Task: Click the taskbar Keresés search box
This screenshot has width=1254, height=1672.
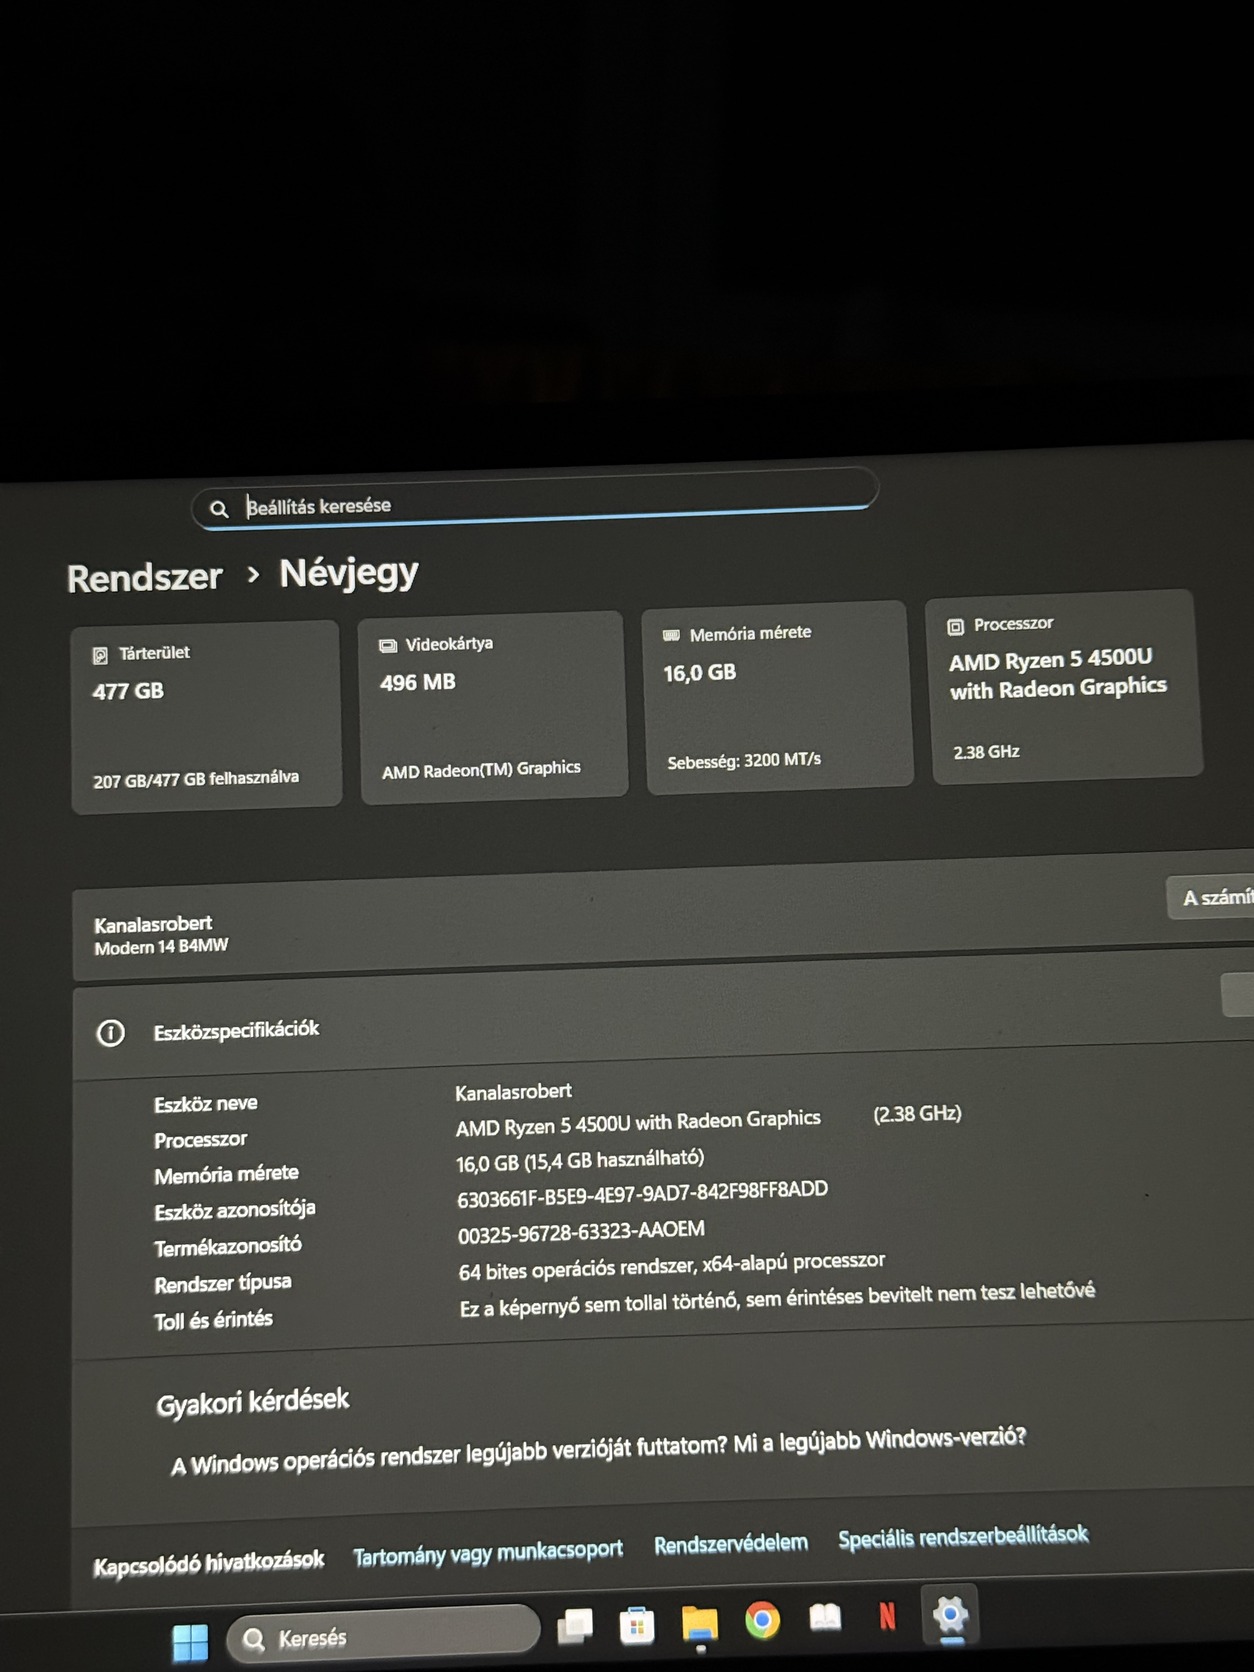Action: tap(383, 1634)
